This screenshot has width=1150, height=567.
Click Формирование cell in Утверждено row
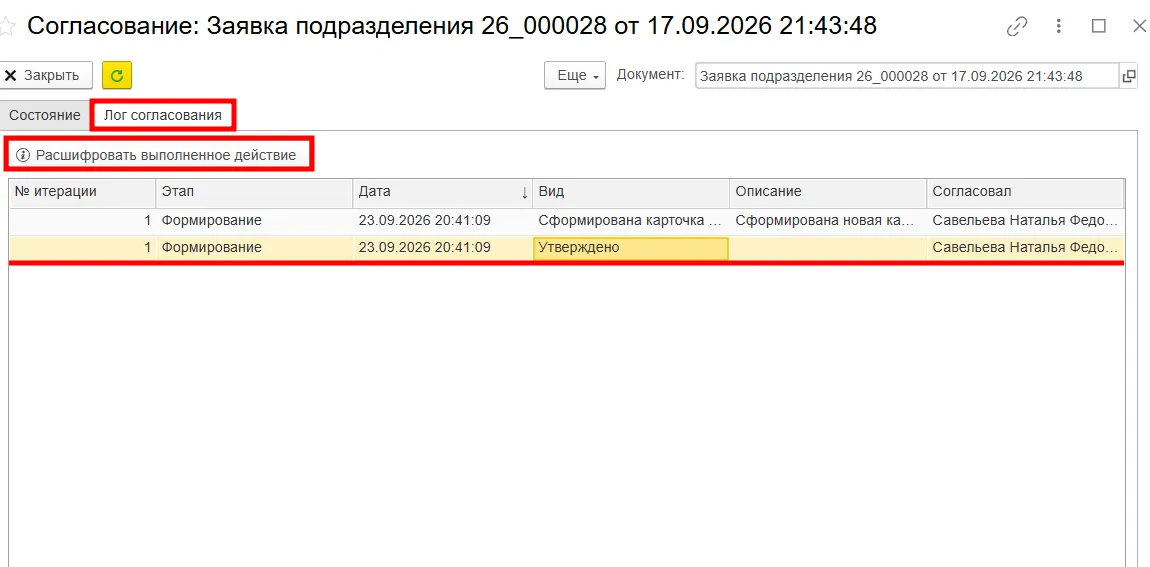254,248
